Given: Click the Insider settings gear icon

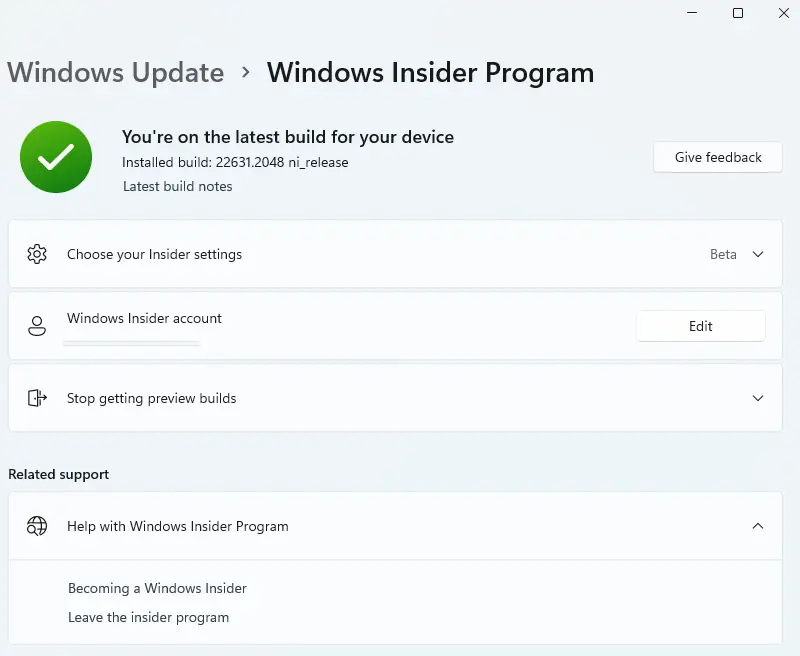Looking at the screenshot, I should pos(37,254).
